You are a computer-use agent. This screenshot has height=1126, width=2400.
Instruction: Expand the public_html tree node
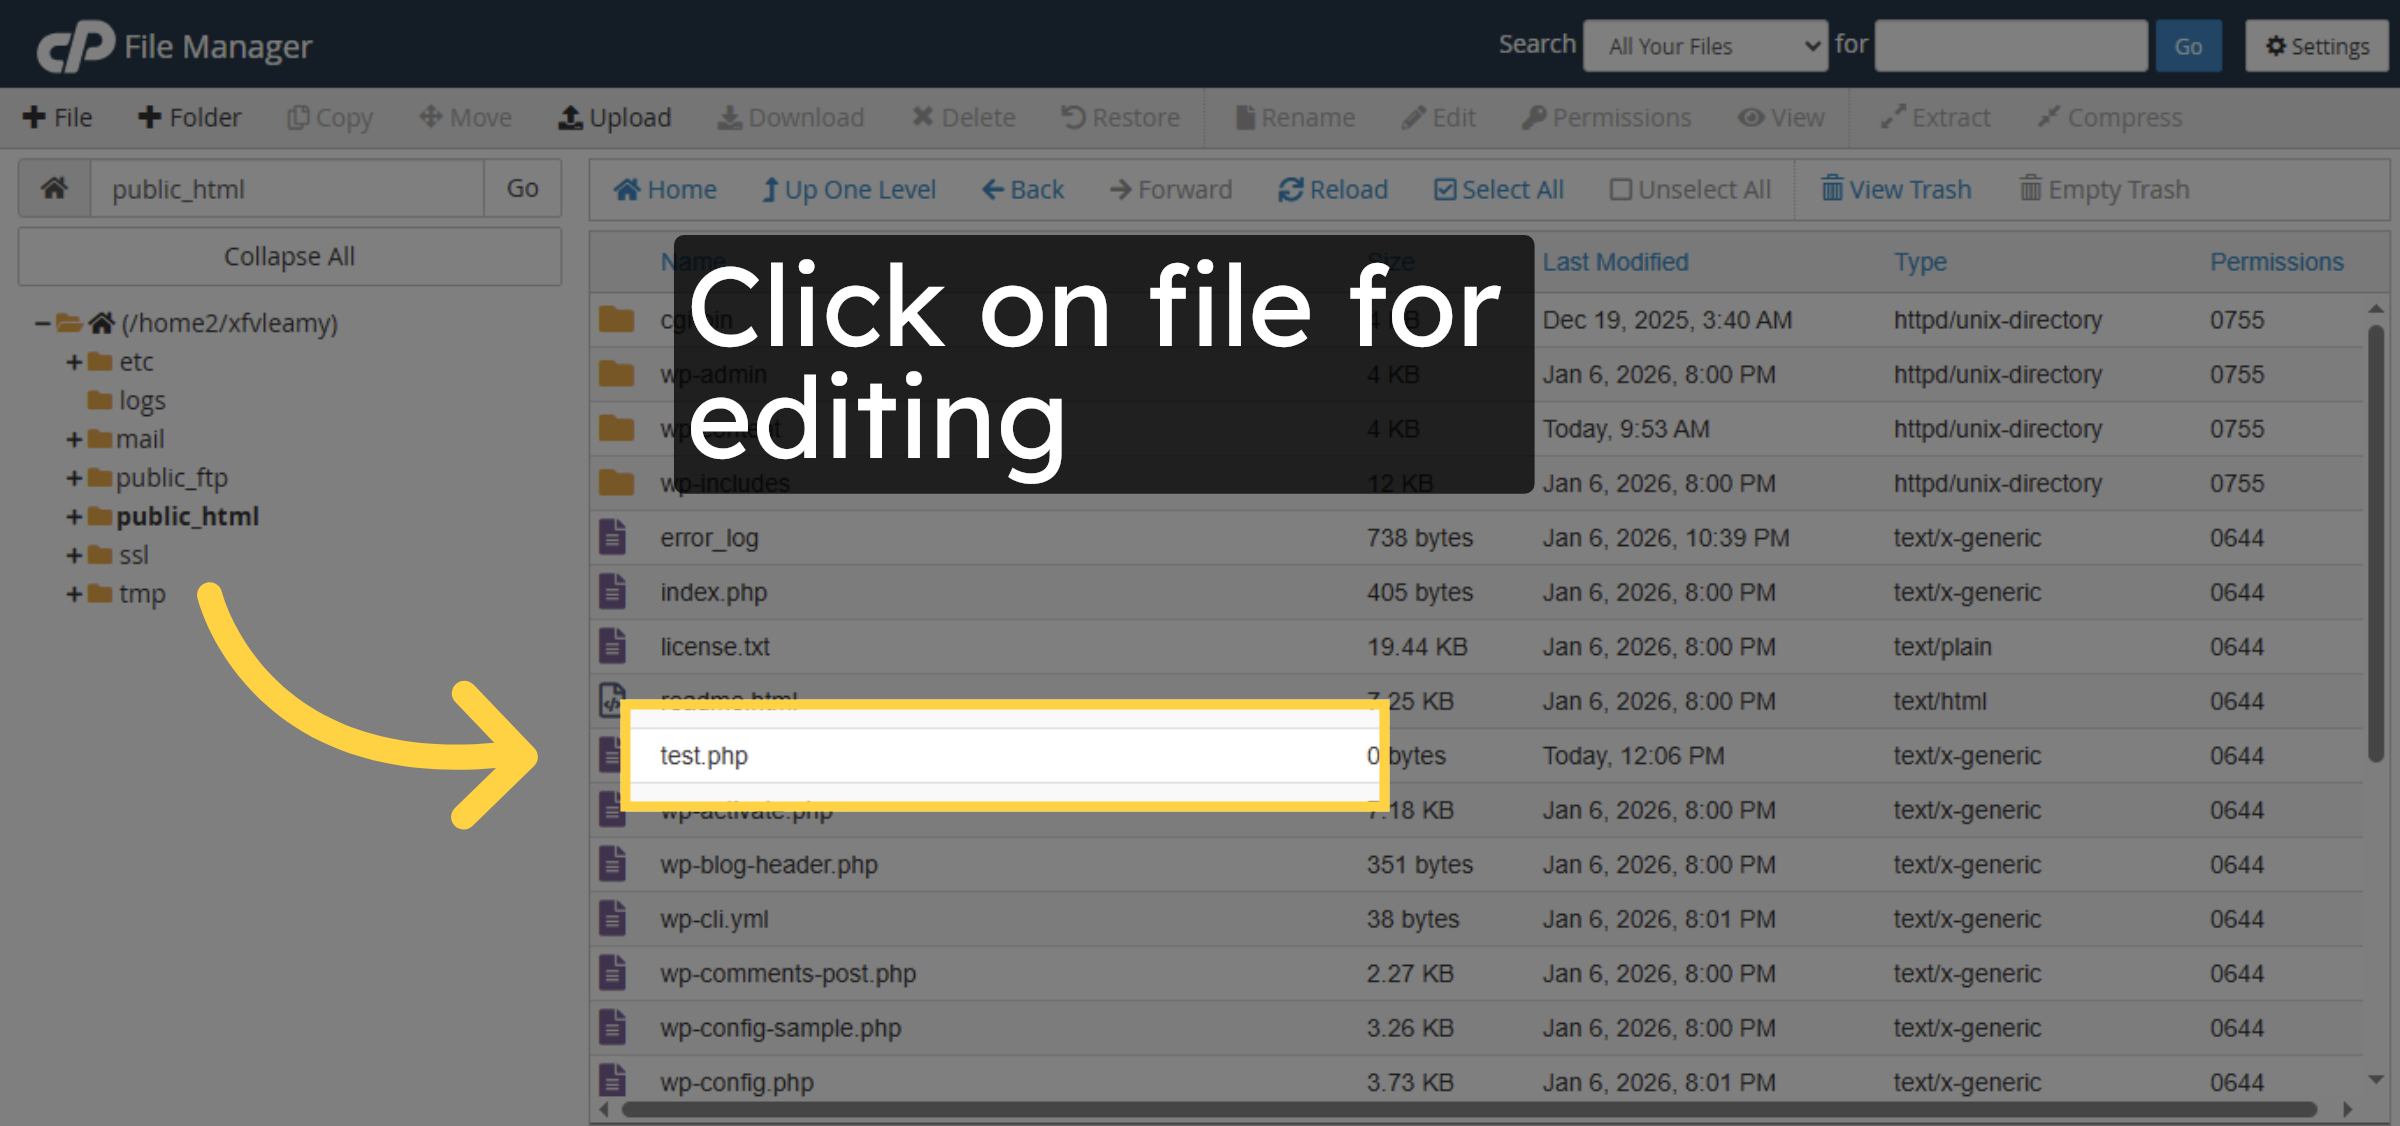point(75,516)
